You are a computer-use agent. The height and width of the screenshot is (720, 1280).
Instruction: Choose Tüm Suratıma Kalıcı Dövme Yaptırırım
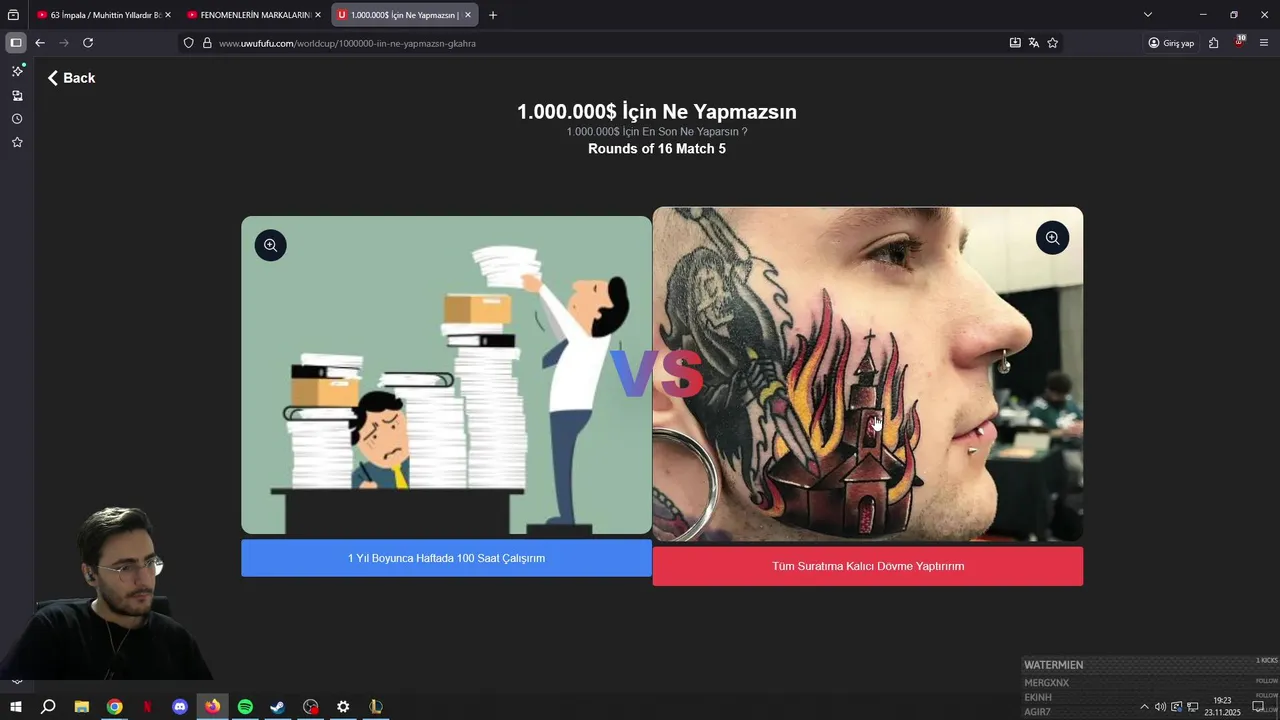point(868,566)
